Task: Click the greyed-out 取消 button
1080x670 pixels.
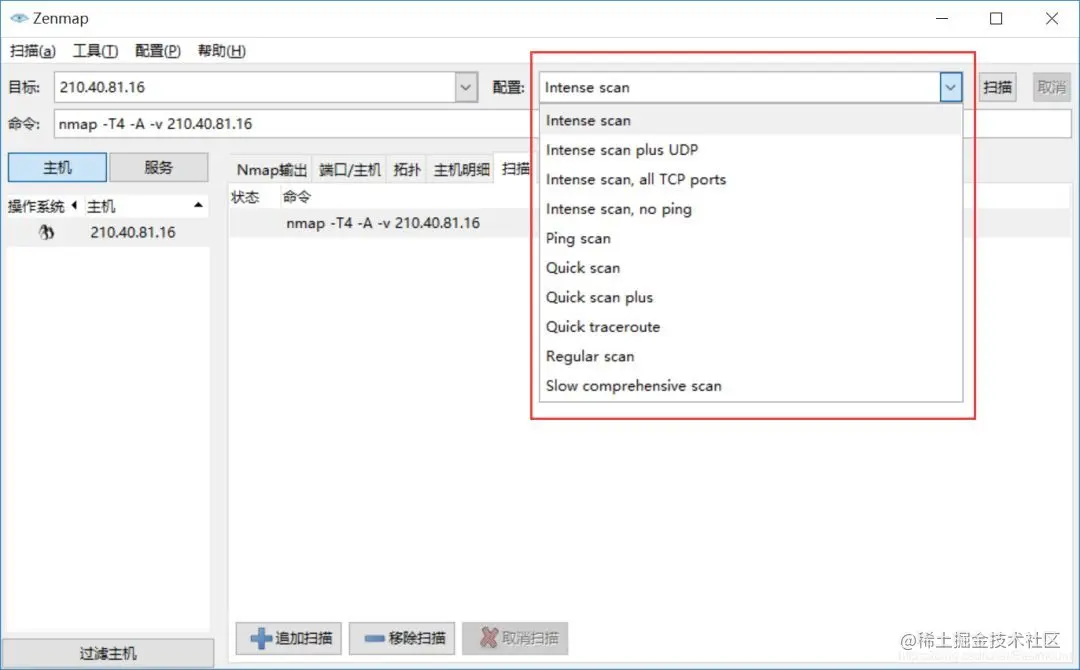Action: 1052,87
